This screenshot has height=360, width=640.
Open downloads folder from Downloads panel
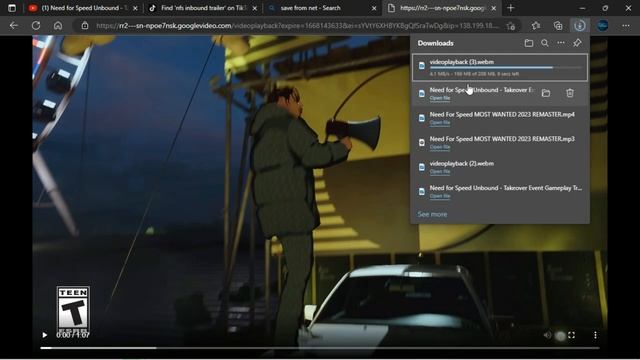[x=529, y=43]
